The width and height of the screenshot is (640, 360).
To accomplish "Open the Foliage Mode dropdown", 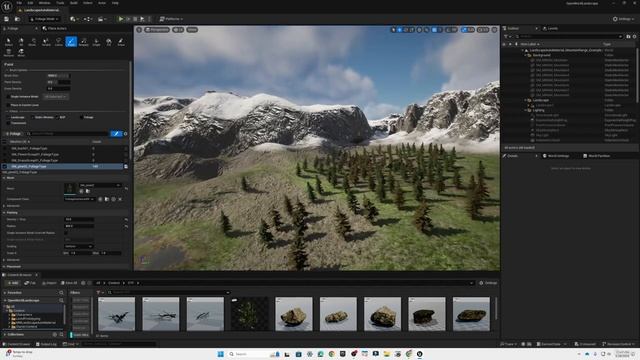I will click(x=45, y=19).
